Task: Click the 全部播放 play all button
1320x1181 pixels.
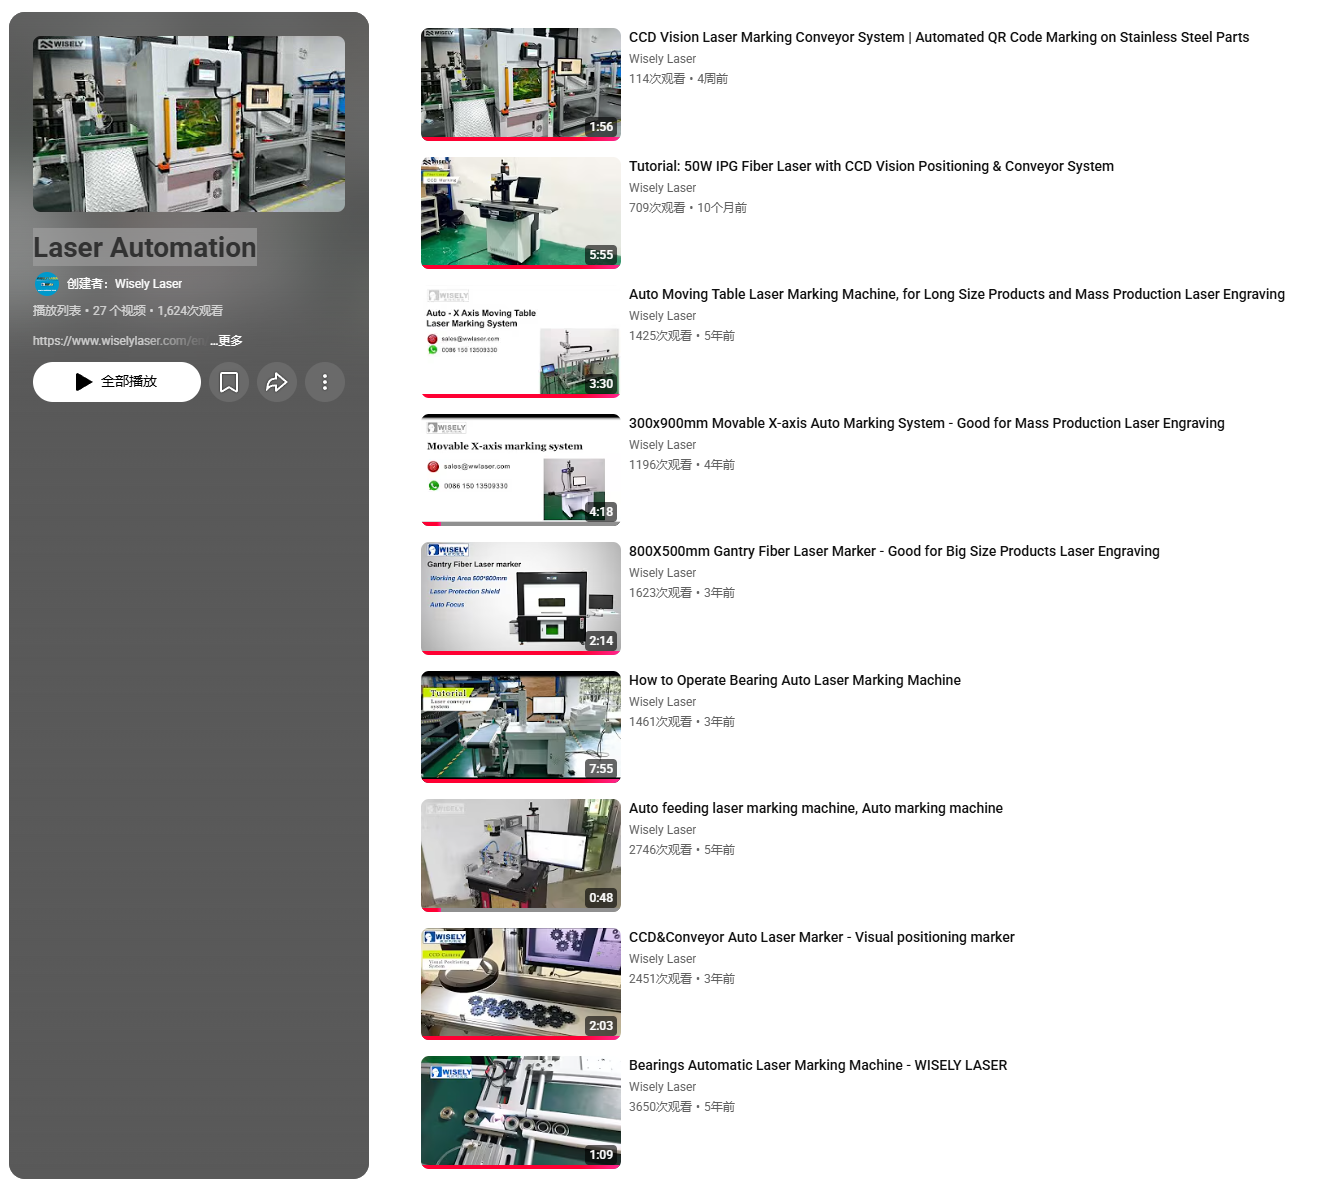Action: click(x=117, y=382)
